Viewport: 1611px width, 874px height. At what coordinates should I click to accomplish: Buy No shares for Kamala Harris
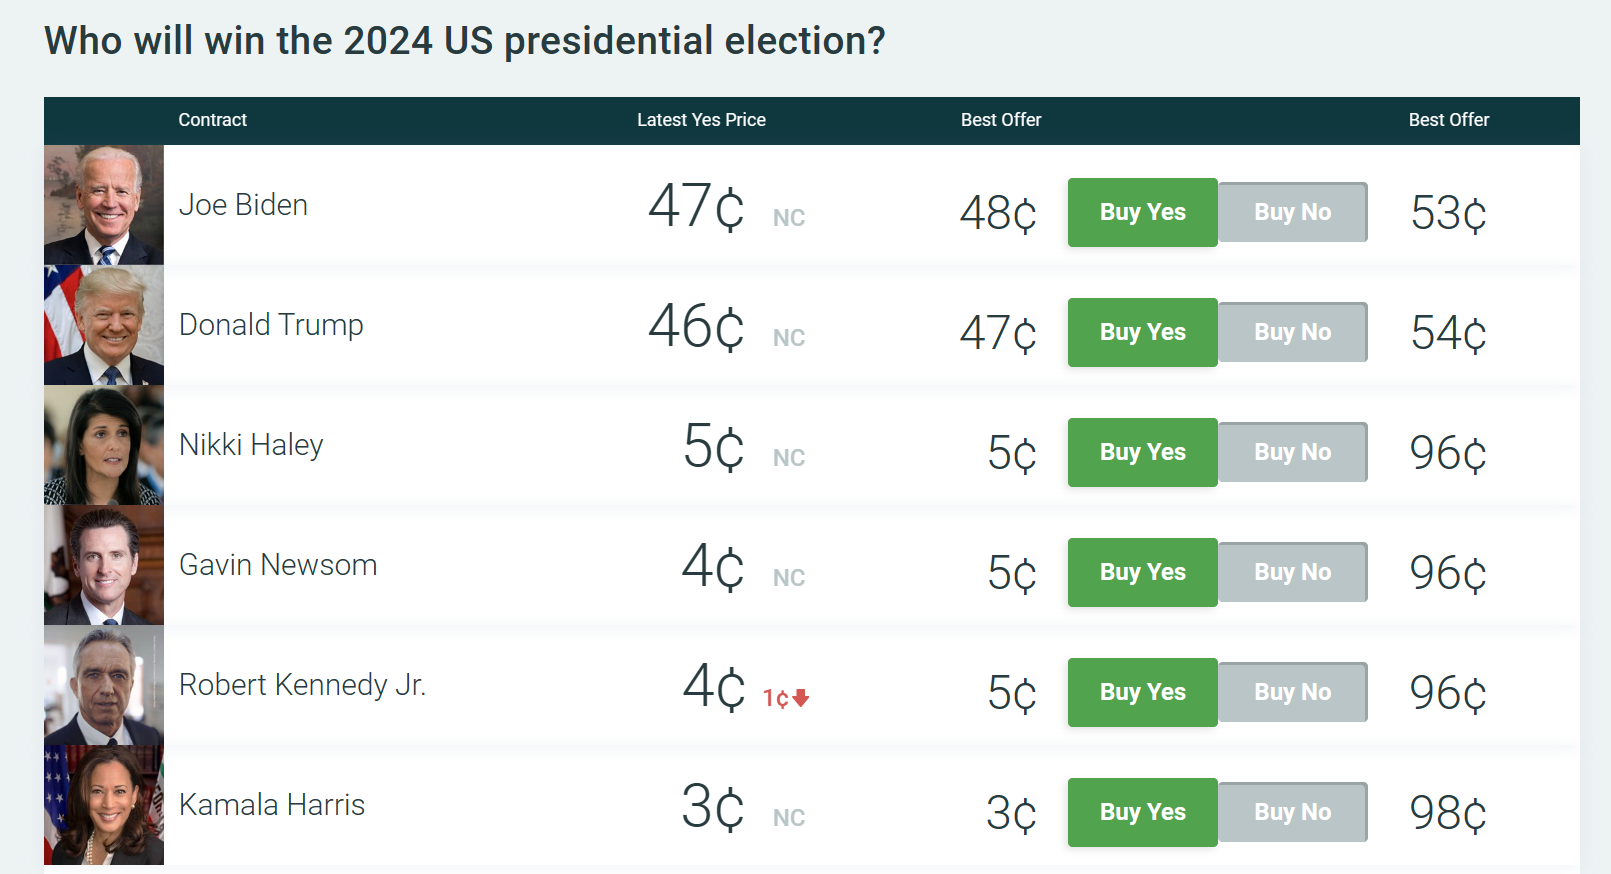click(x=1292, y=812)
